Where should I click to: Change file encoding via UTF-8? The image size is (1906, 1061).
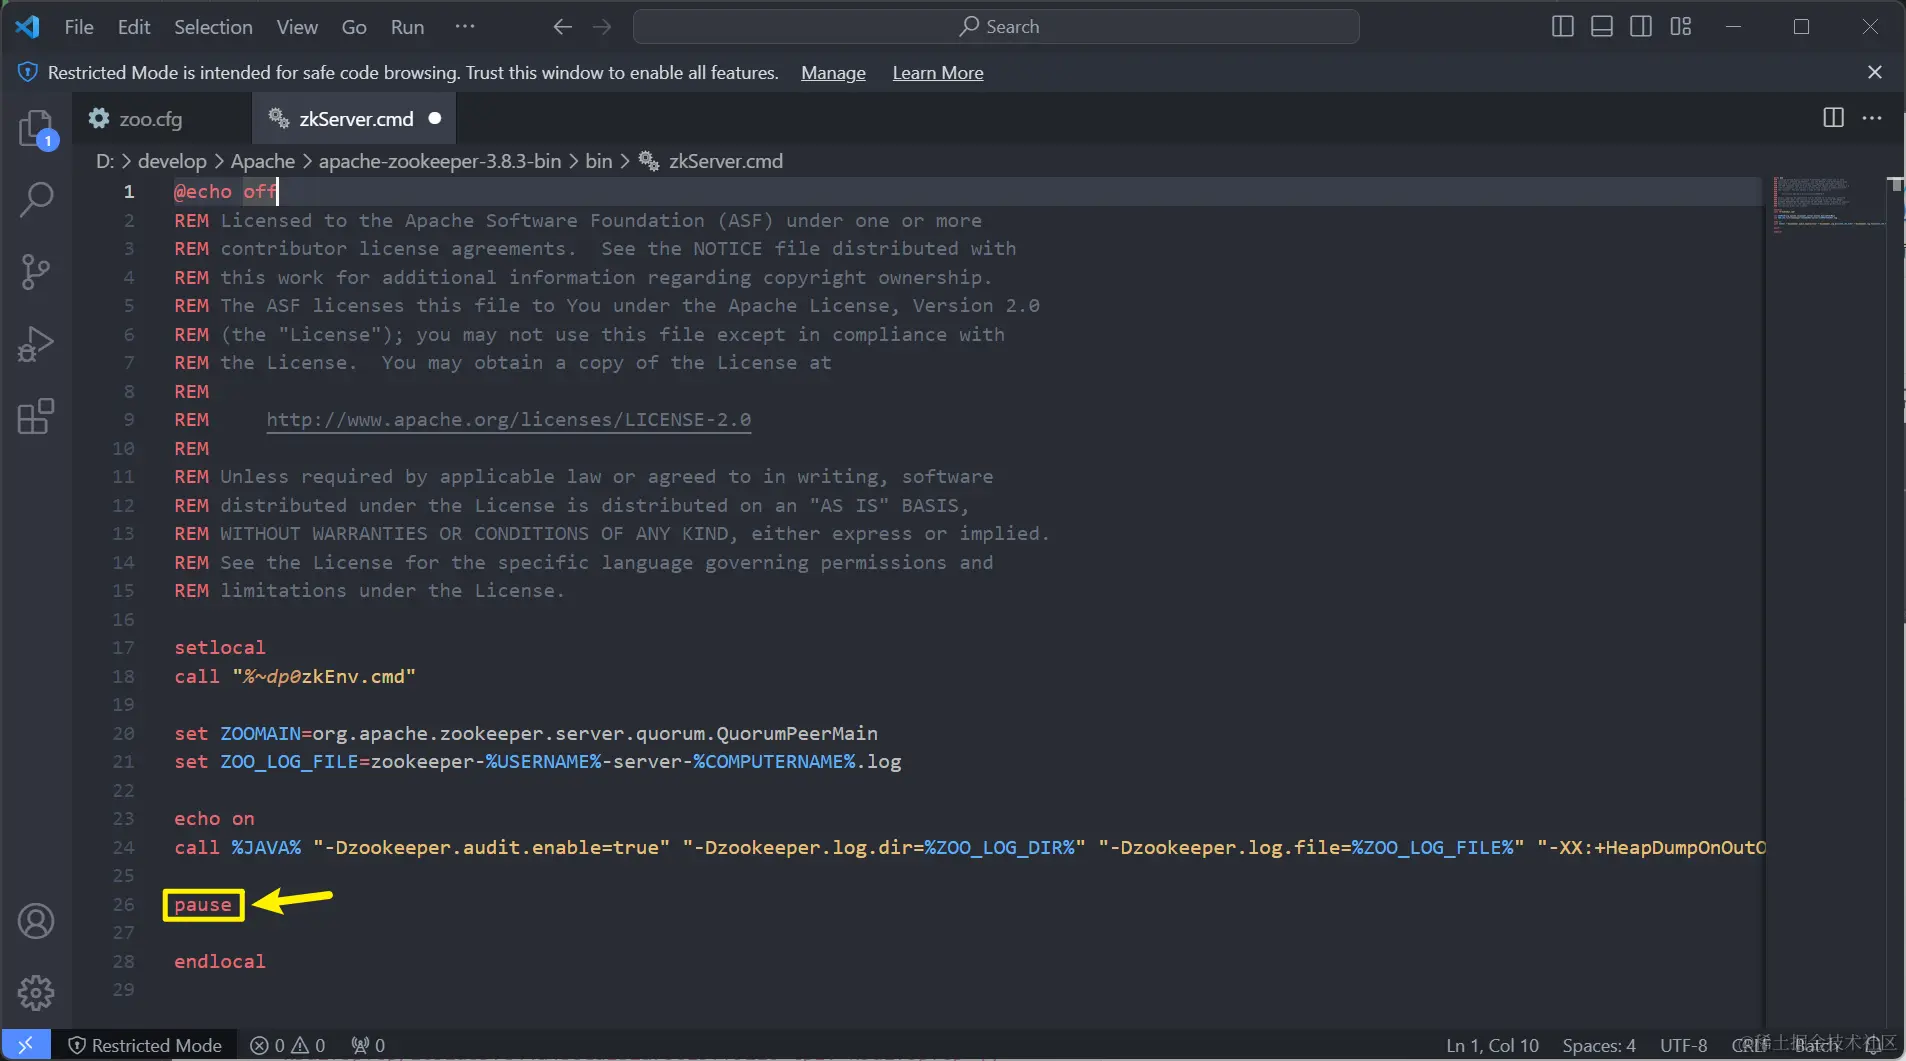(1684, 1045)
